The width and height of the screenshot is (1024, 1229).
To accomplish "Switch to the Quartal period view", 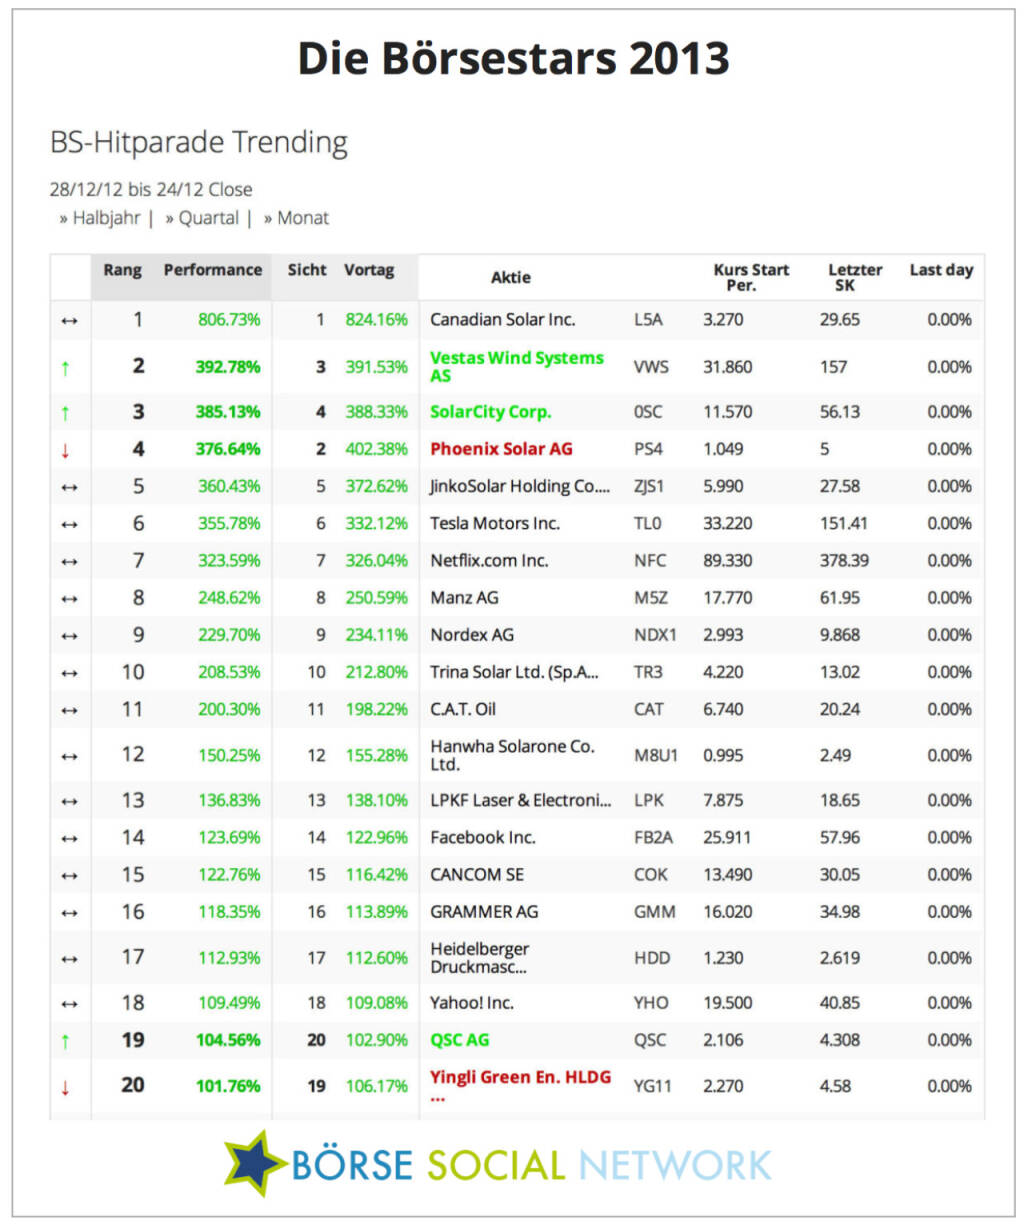I will pos(208,218).
